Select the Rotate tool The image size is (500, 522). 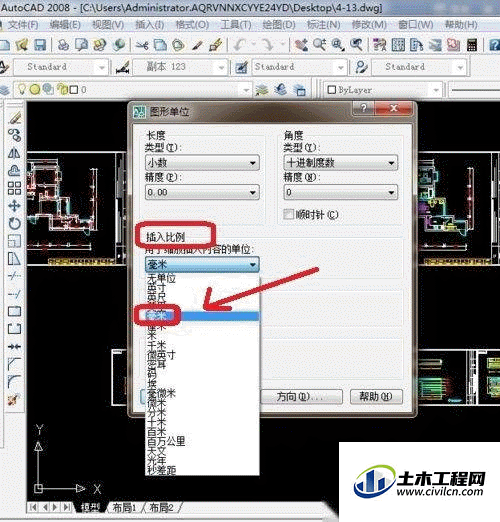point(14,223)
